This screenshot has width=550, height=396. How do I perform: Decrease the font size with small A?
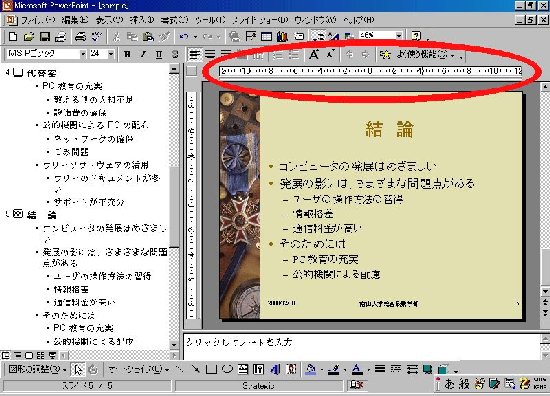coord(330,54)
